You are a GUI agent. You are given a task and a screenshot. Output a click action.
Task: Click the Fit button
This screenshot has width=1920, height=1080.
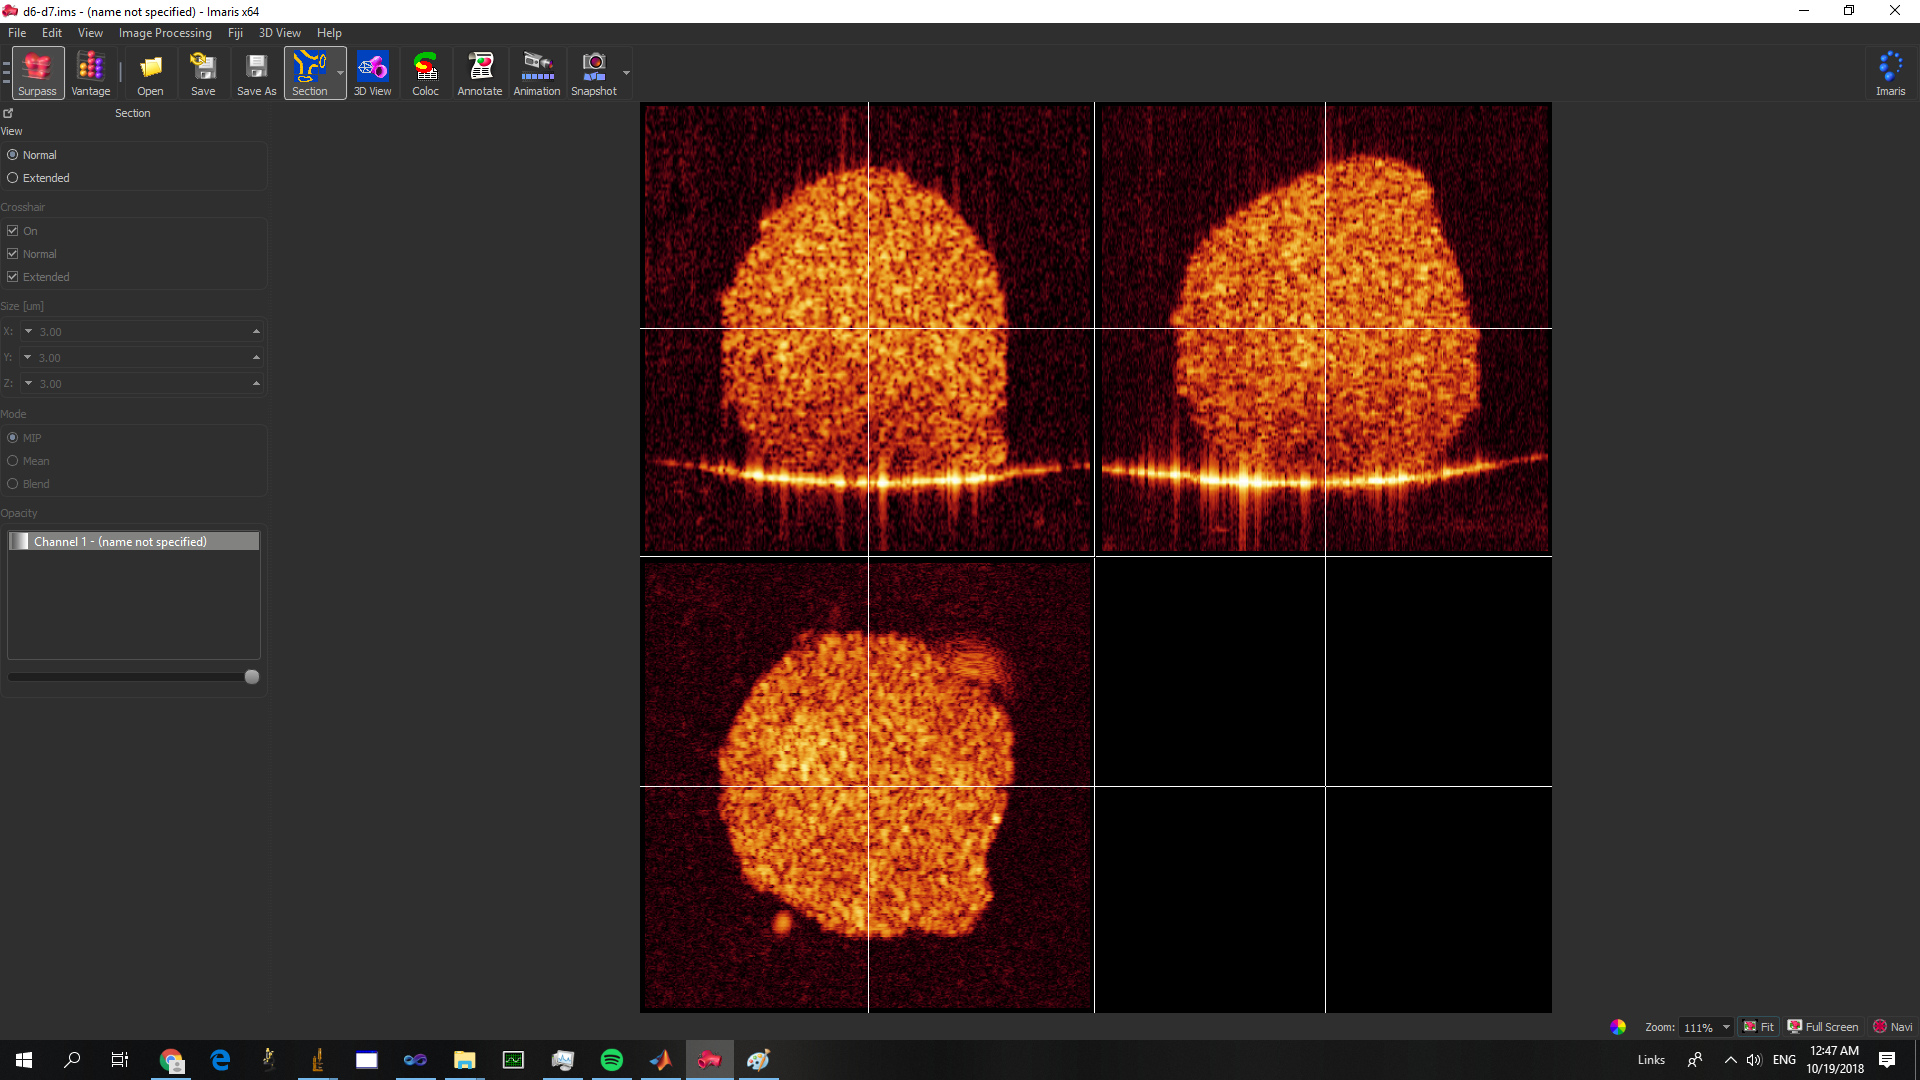[1759, 1027]
